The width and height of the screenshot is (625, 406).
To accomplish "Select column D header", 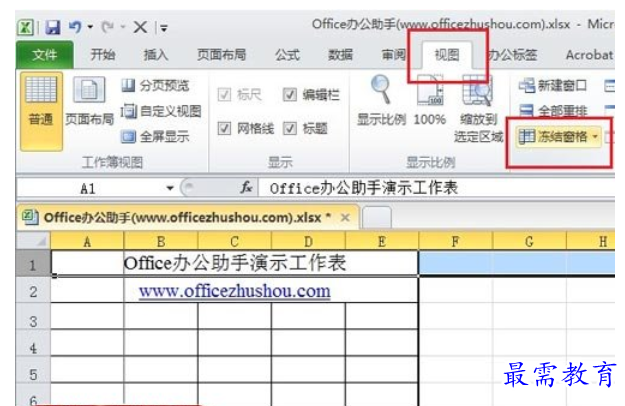I will pos(308,241).
